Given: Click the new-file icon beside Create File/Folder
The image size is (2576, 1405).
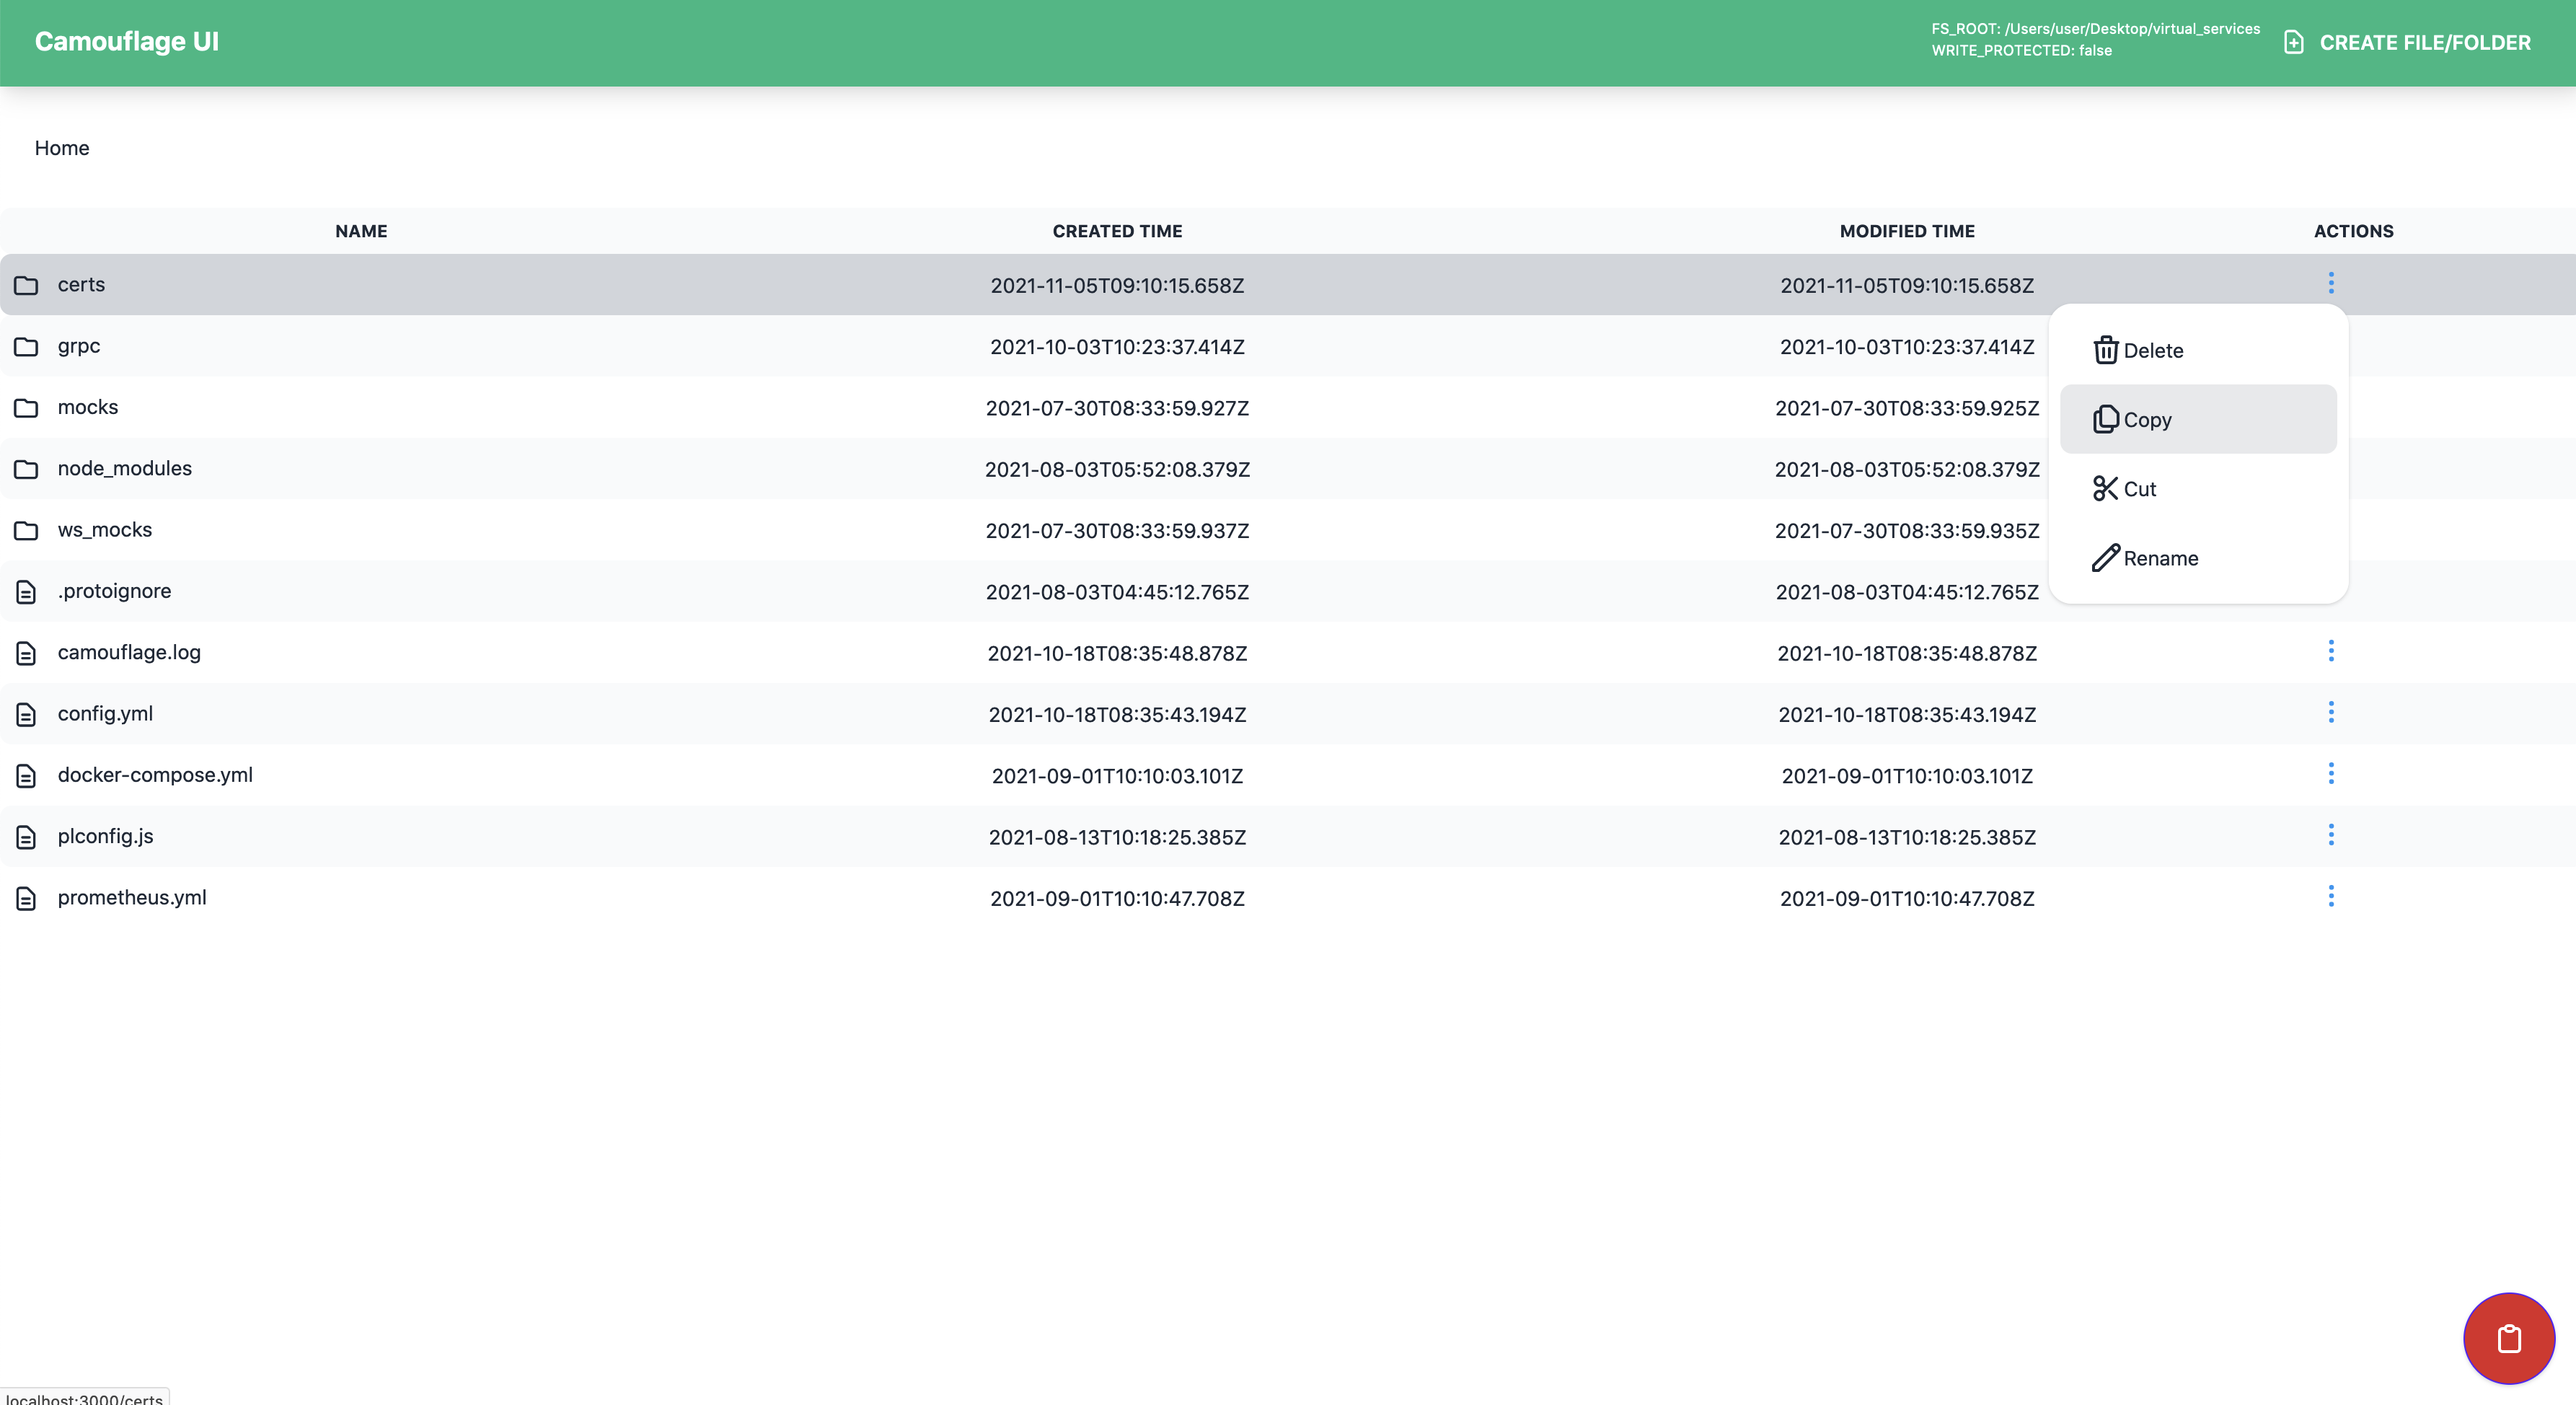Looking at the screenshot, I should (x=2294, y=42).
